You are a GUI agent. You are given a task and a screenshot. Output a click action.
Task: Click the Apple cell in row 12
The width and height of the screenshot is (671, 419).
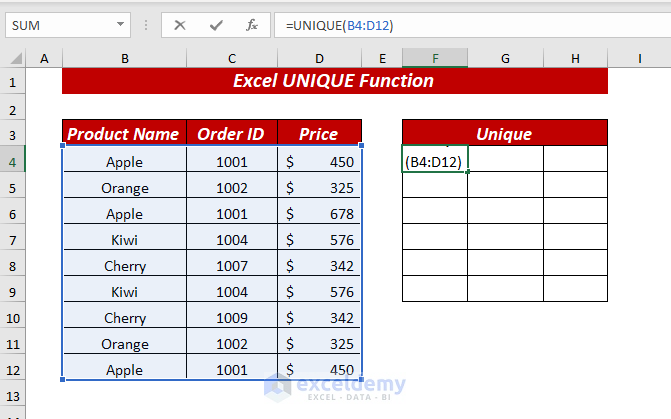pos(125,367)
